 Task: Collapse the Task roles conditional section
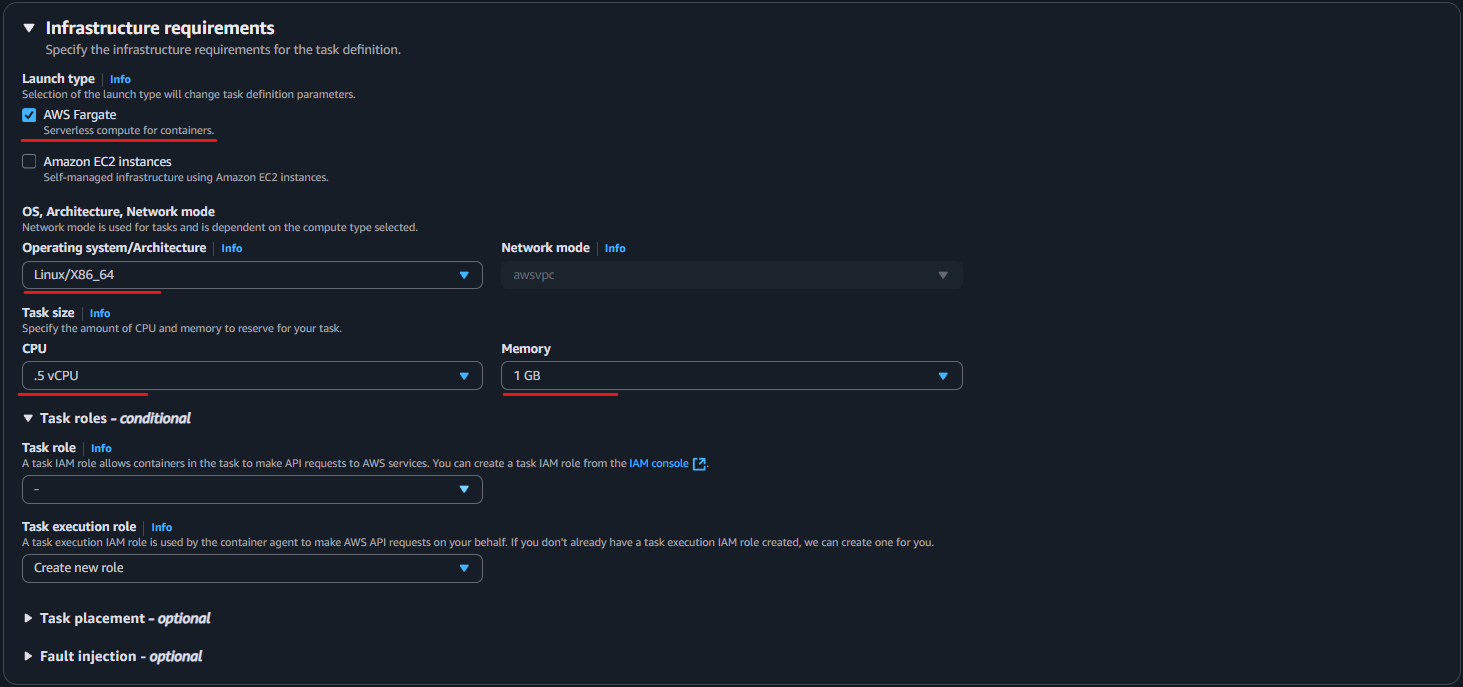point(28,418)
